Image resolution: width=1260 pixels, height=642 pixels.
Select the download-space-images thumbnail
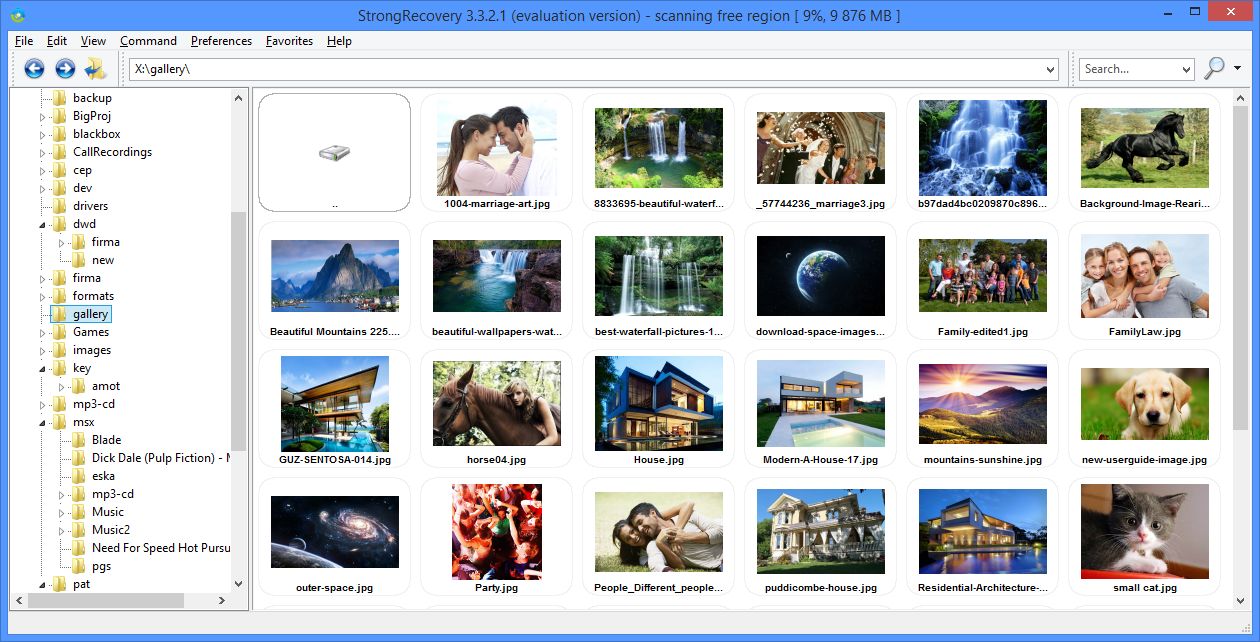coord(821,281)
